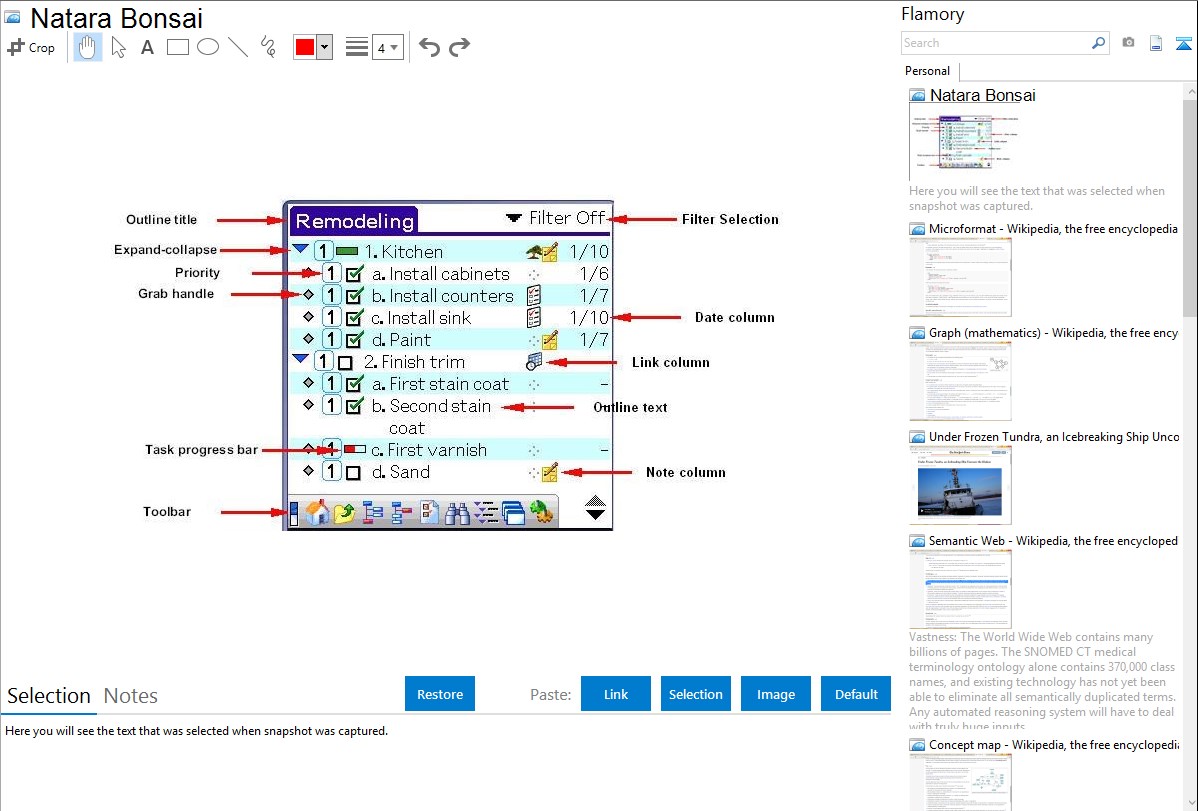Open the Microformat - Wikipedia snapshot title
The image size is (1198, 811).
[x=1053, y=229]
